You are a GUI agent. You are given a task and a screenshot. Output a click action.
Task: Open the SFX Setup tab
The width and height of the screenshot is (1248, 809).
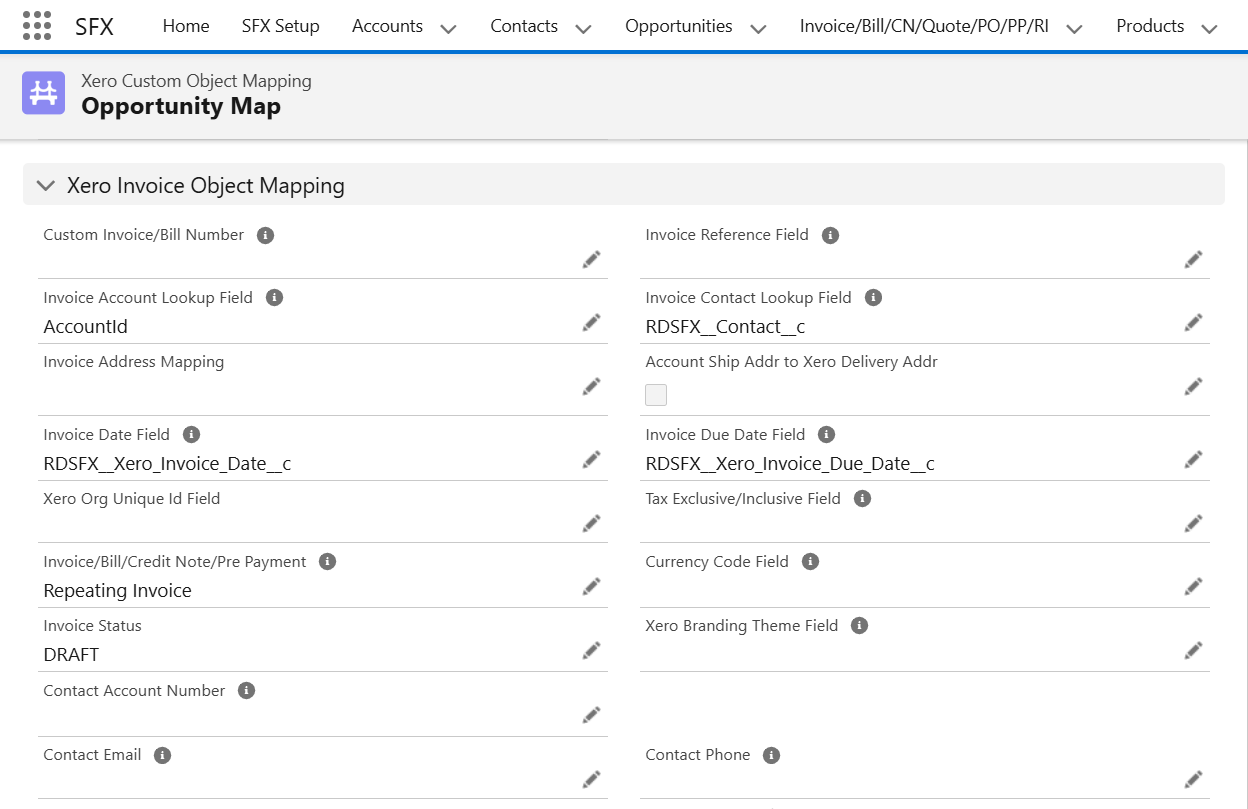[280, 26]
